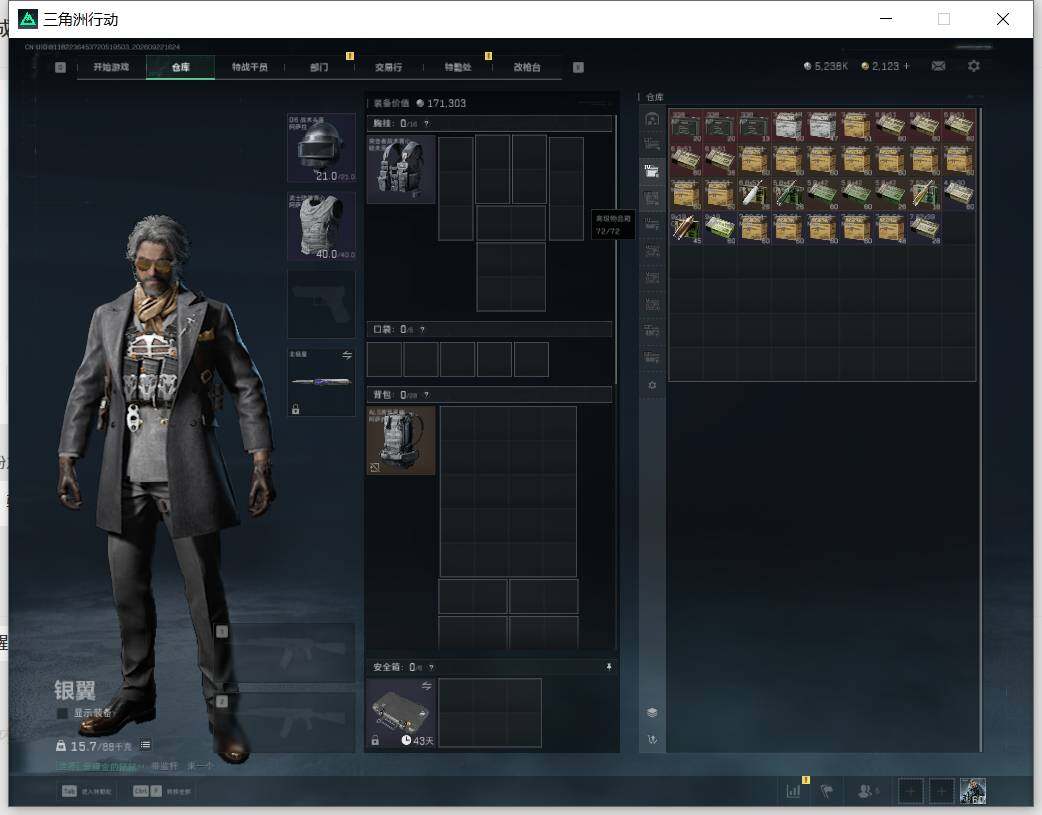Select the chest rig item thumbnail
The width and height of the screenshot is (1042, 815).
[401, 169]
